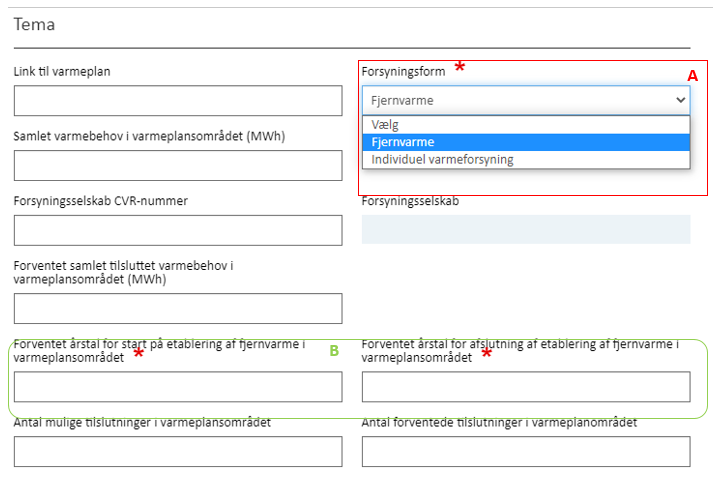Click the afslutning year of establishment field
713x489 pixels.
tap(525, 387)
